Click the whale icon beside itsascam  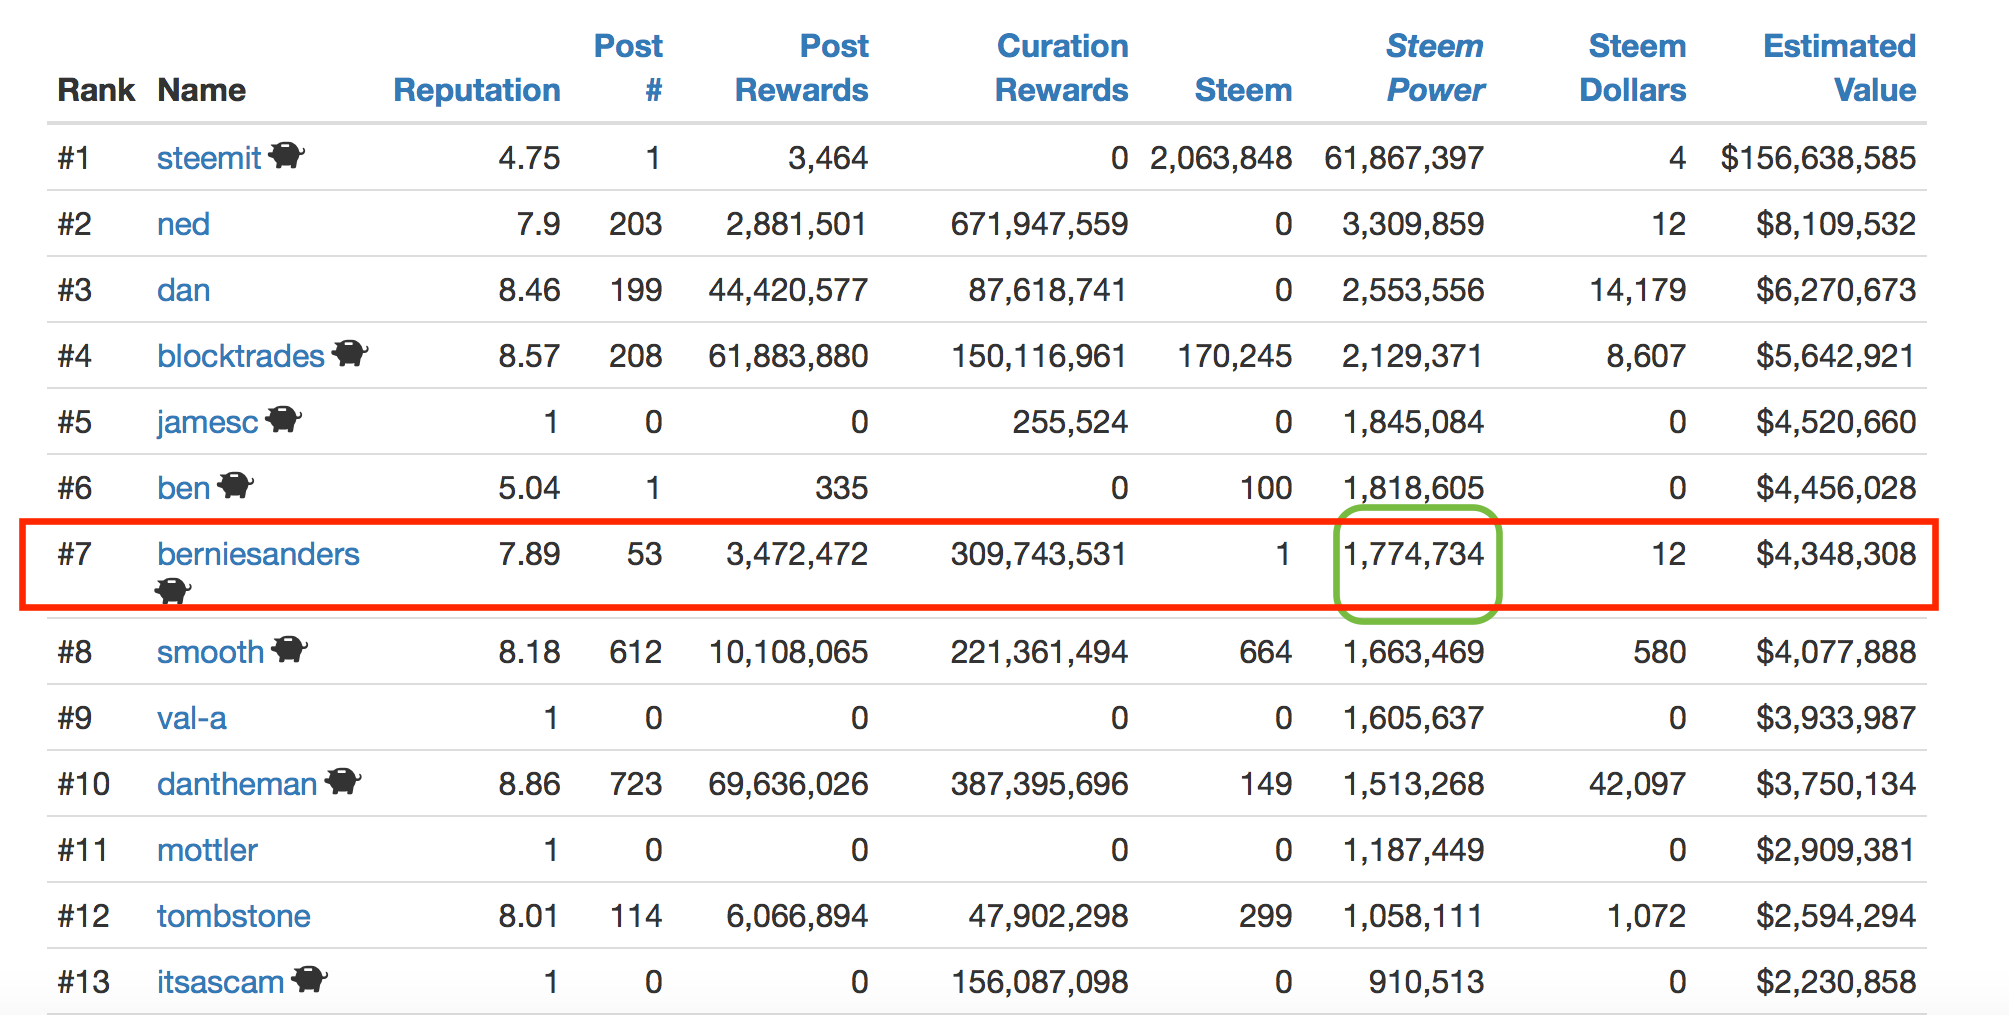point(310,979)
